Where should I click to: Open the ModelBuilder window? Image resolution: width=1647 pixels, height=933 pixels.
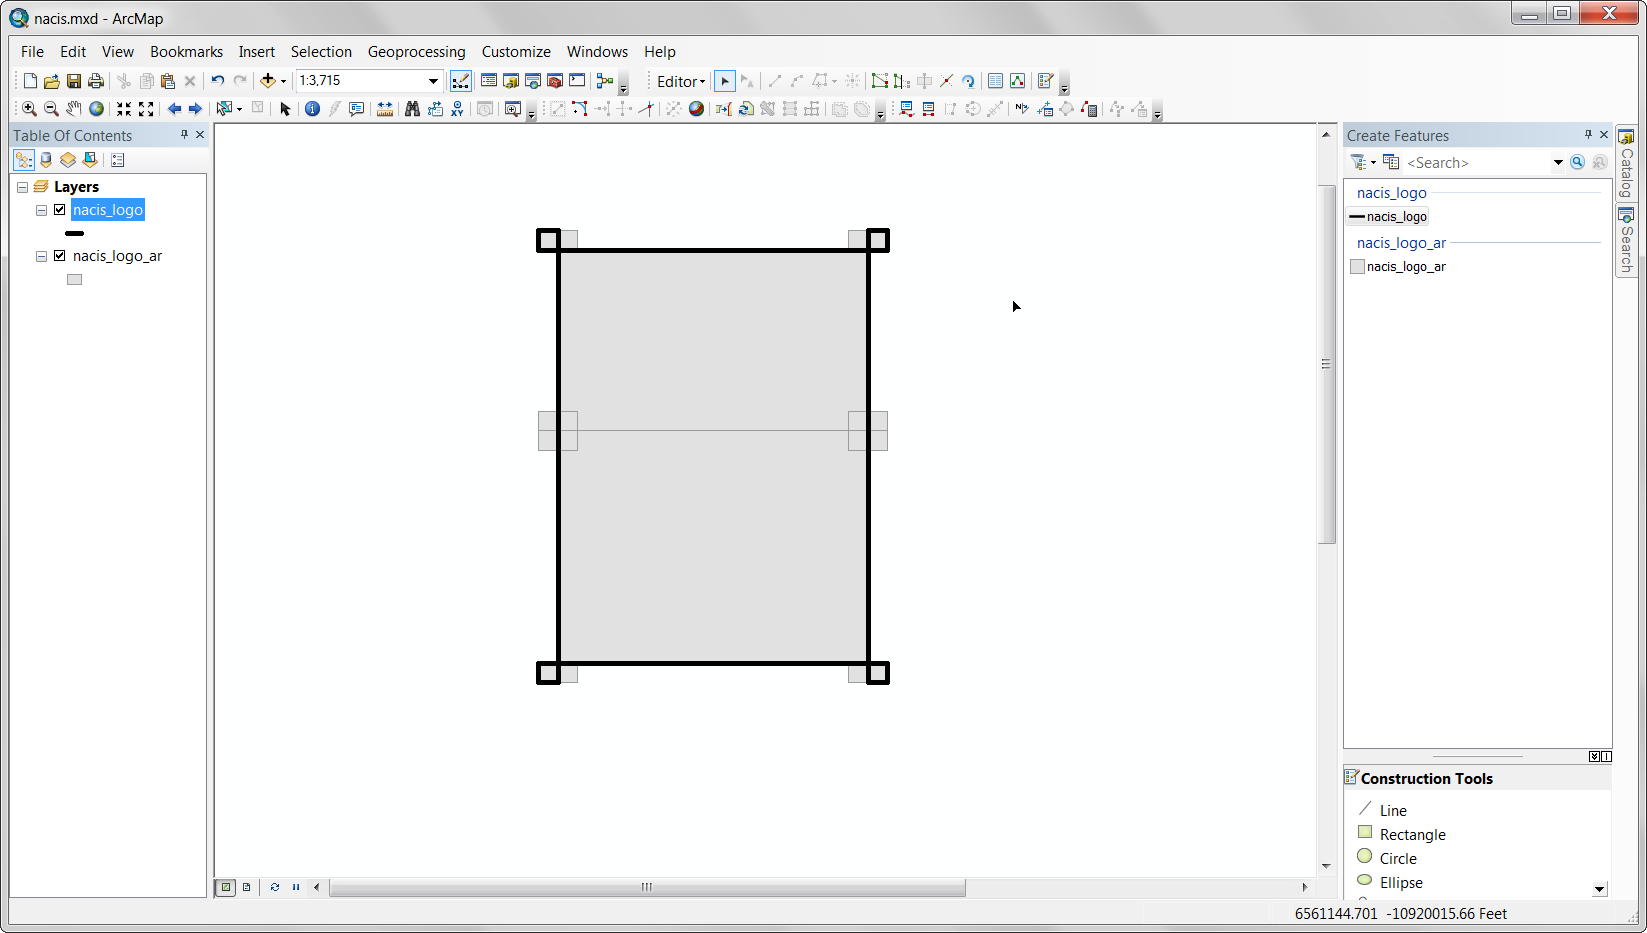(x=605, y=81)
